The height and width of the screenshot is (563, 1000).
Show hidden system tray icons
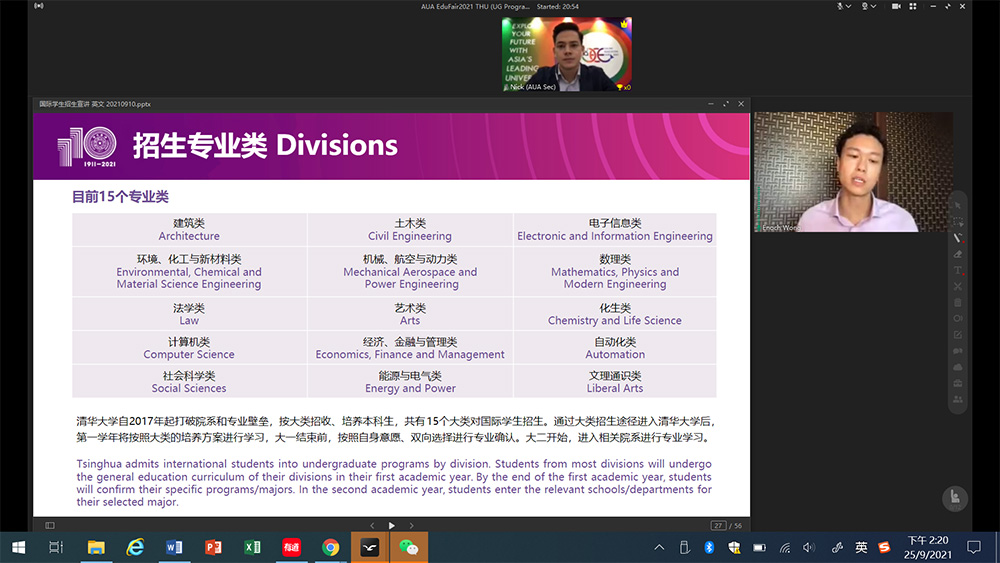click(x=659, y=547)
